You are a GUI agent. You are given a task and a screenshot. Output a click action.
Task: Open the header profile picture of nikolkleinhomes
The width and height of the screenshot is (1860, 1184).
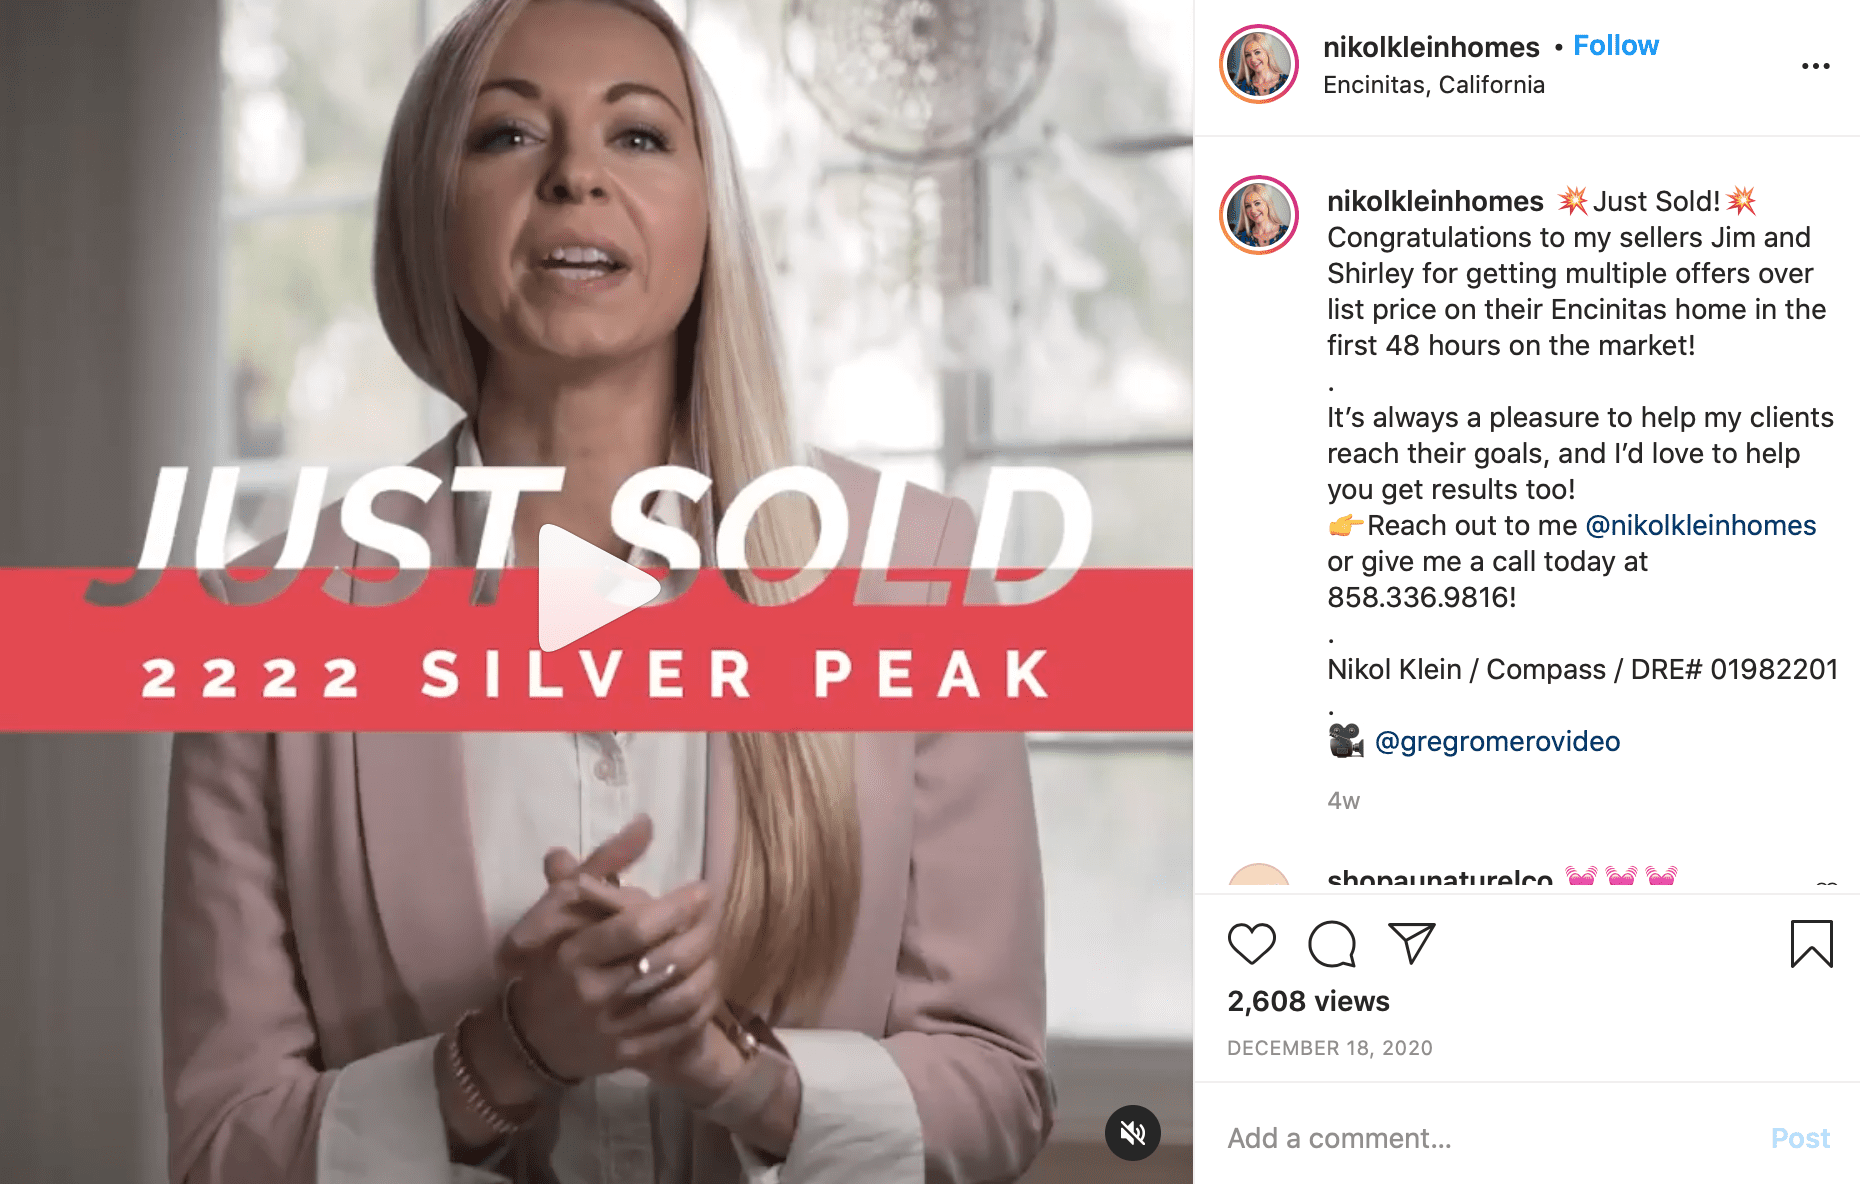tap(1259, 65)
